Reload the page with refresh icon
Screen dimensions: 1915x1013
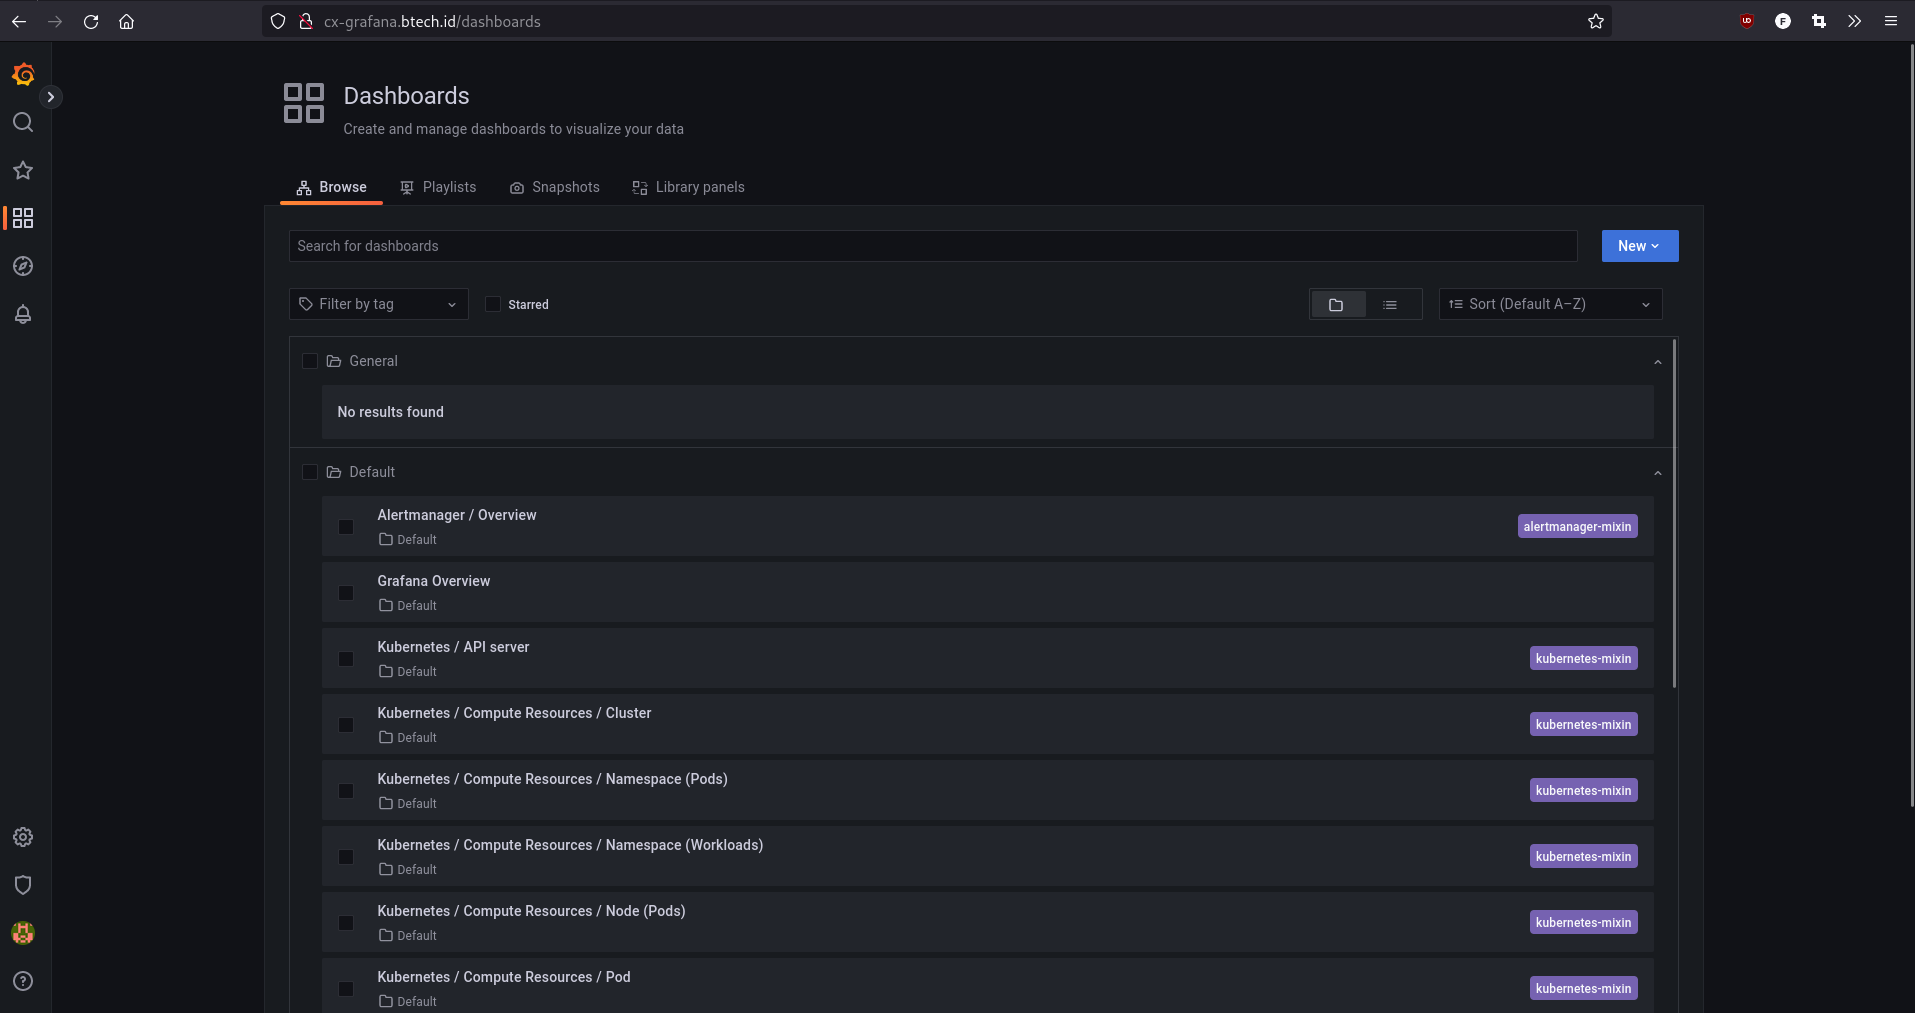coord(91,21)
